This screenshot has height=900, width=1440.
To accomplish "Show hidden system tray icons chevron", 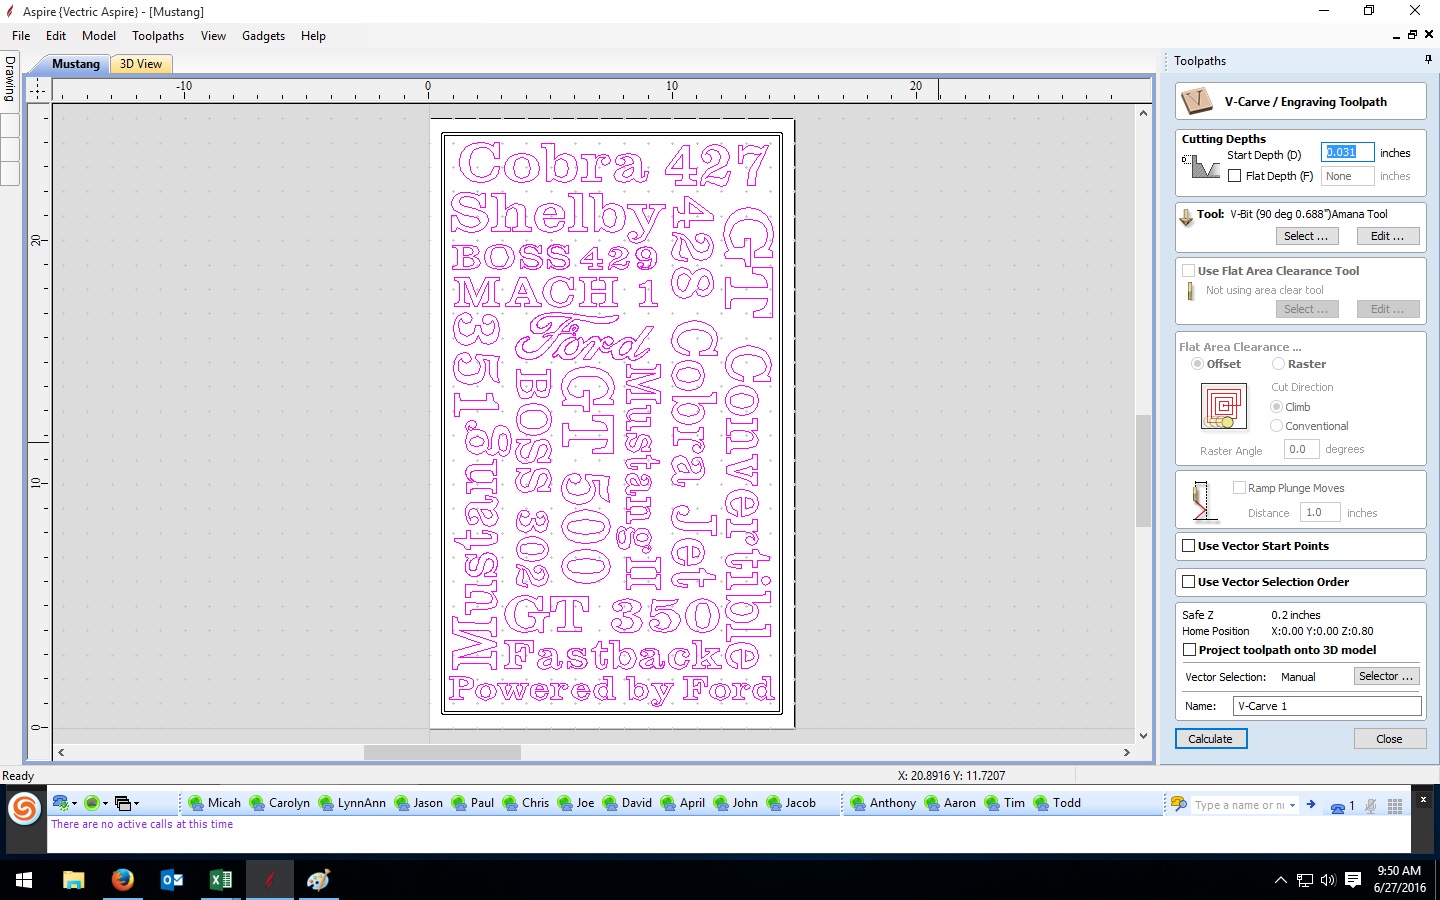I will 1280,880.
